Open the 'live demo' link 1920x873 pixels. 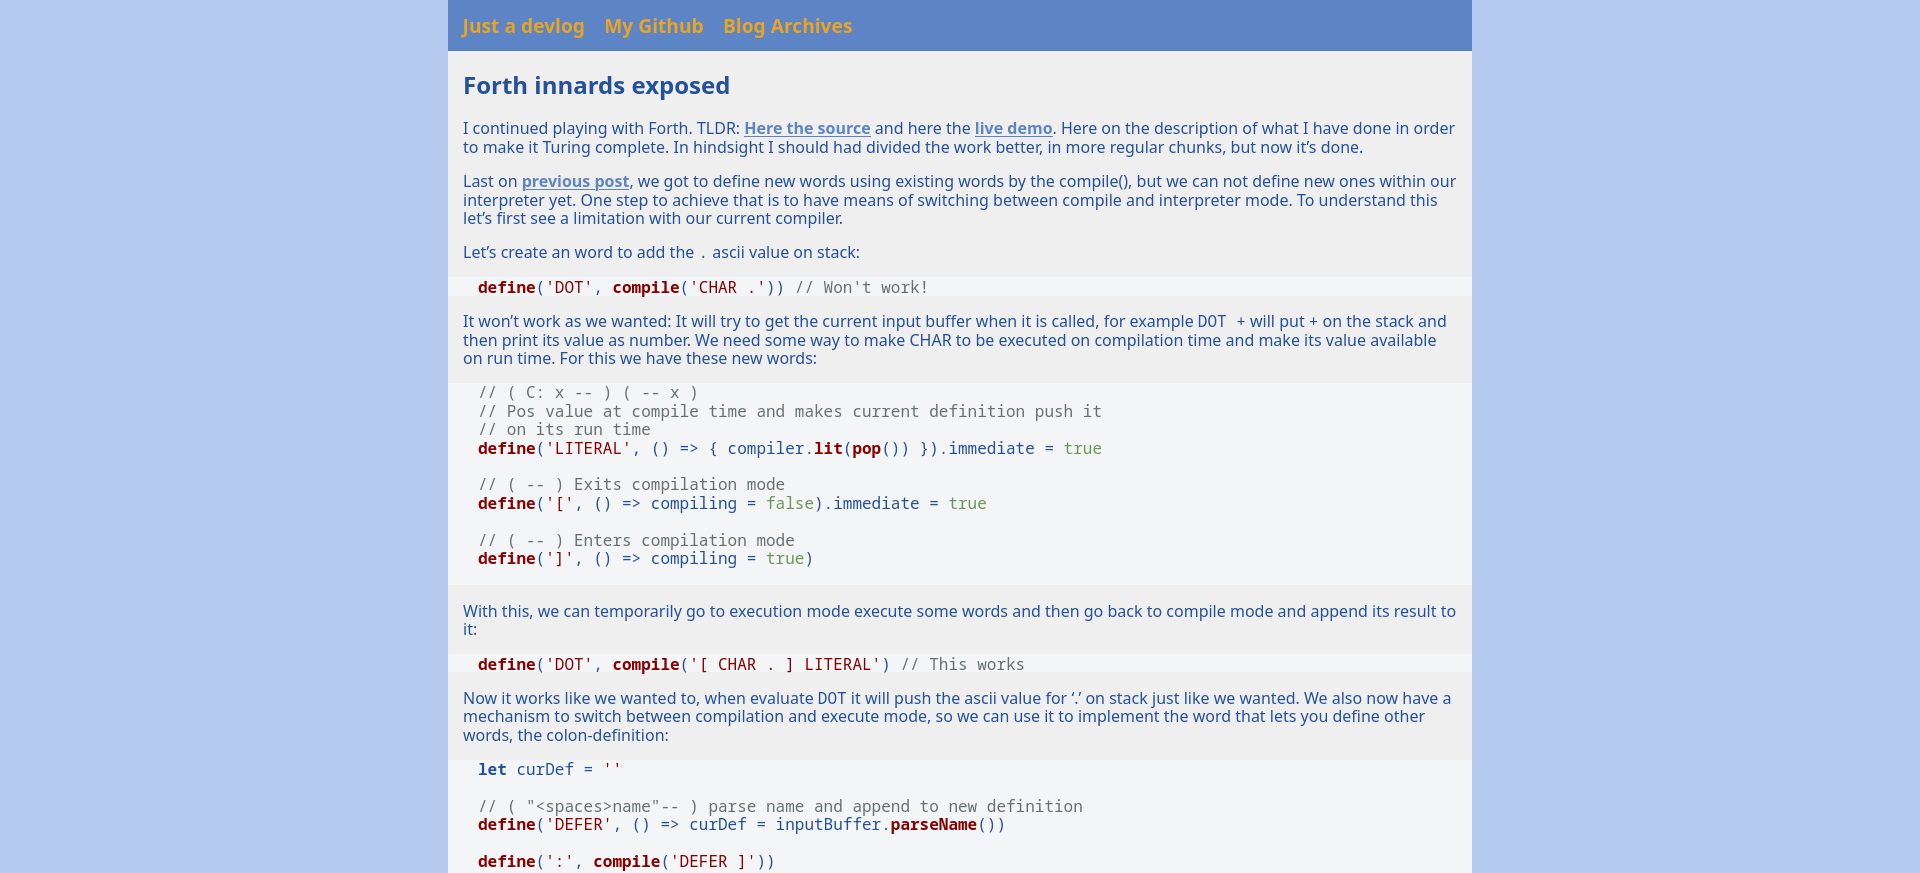coord(1013,129)
